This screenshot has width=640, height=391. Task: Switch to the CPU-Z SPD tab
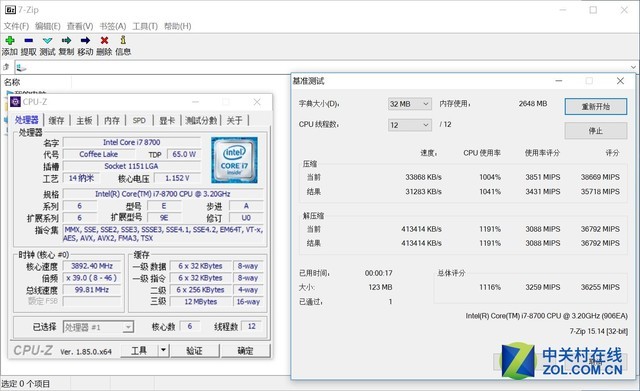pyautogui.click(x=139, y=120)
